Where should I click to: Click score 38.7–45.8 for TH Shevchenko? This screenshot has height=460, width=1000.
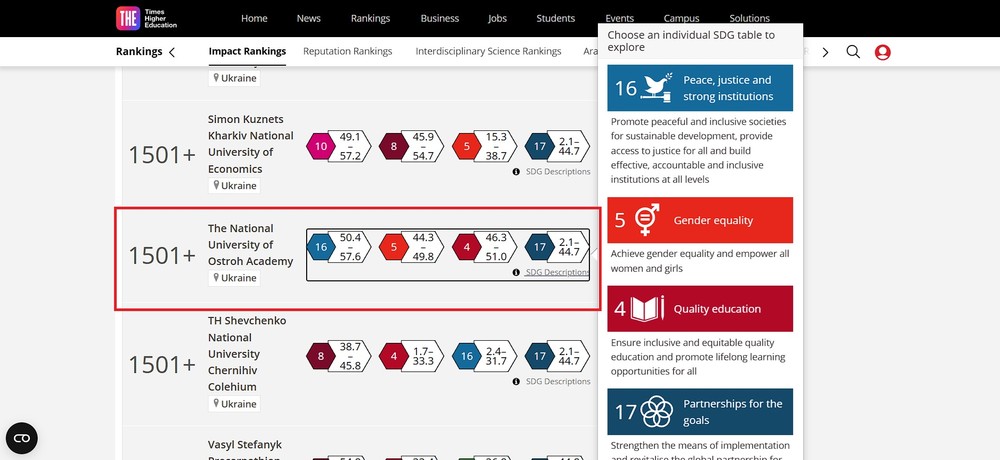350,356
